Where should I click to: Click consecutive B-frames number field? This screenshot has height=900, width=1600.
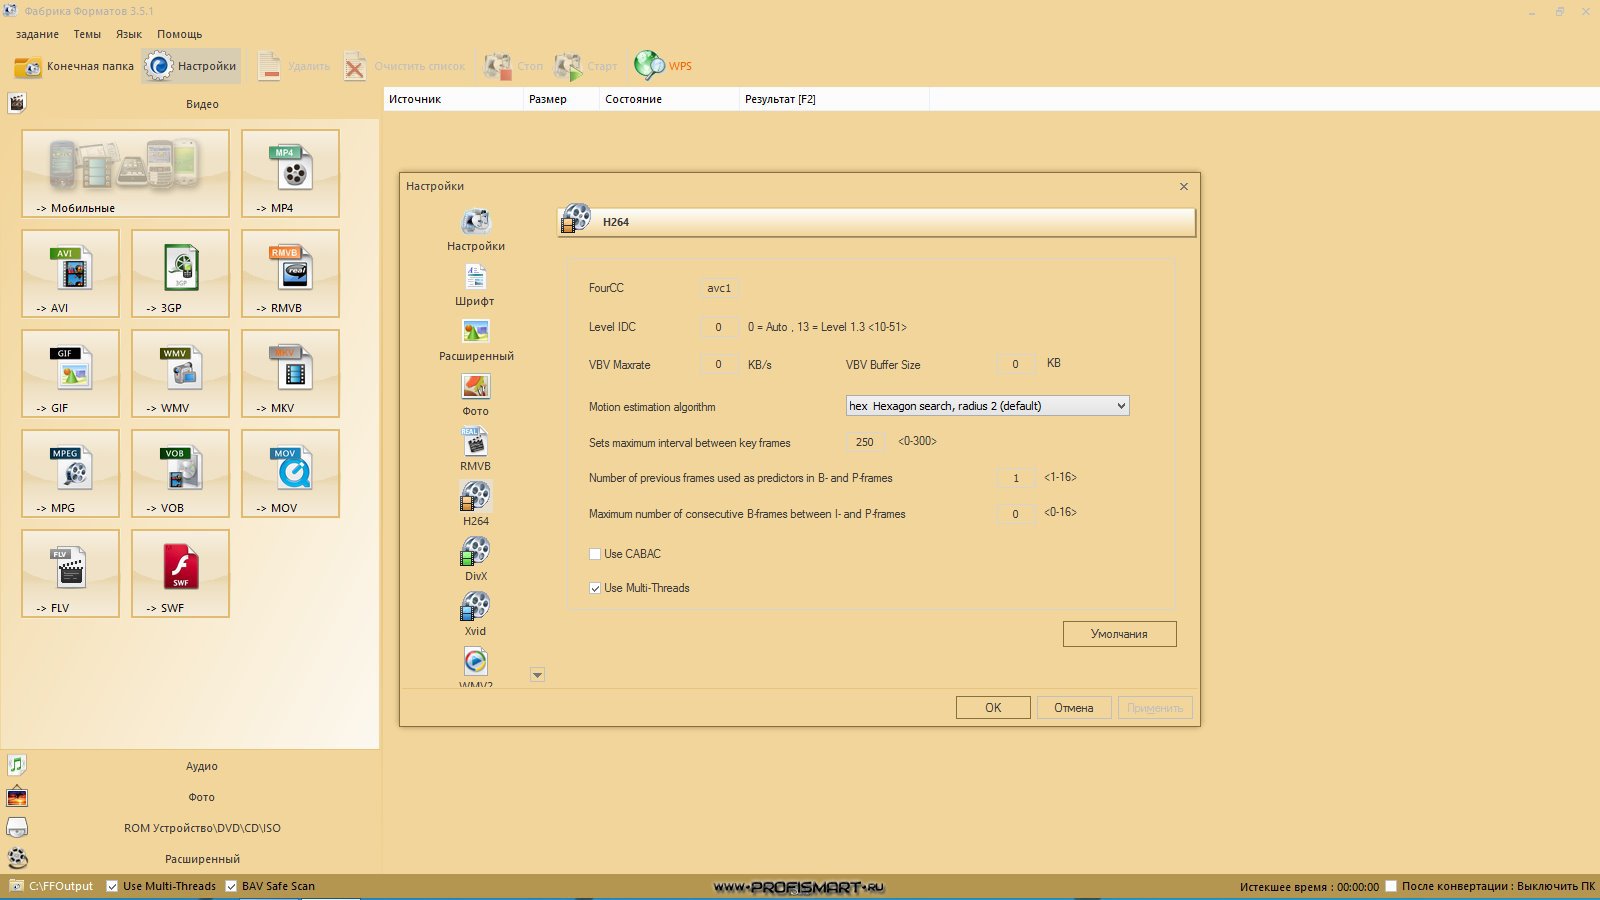(x=1016, y=514)
